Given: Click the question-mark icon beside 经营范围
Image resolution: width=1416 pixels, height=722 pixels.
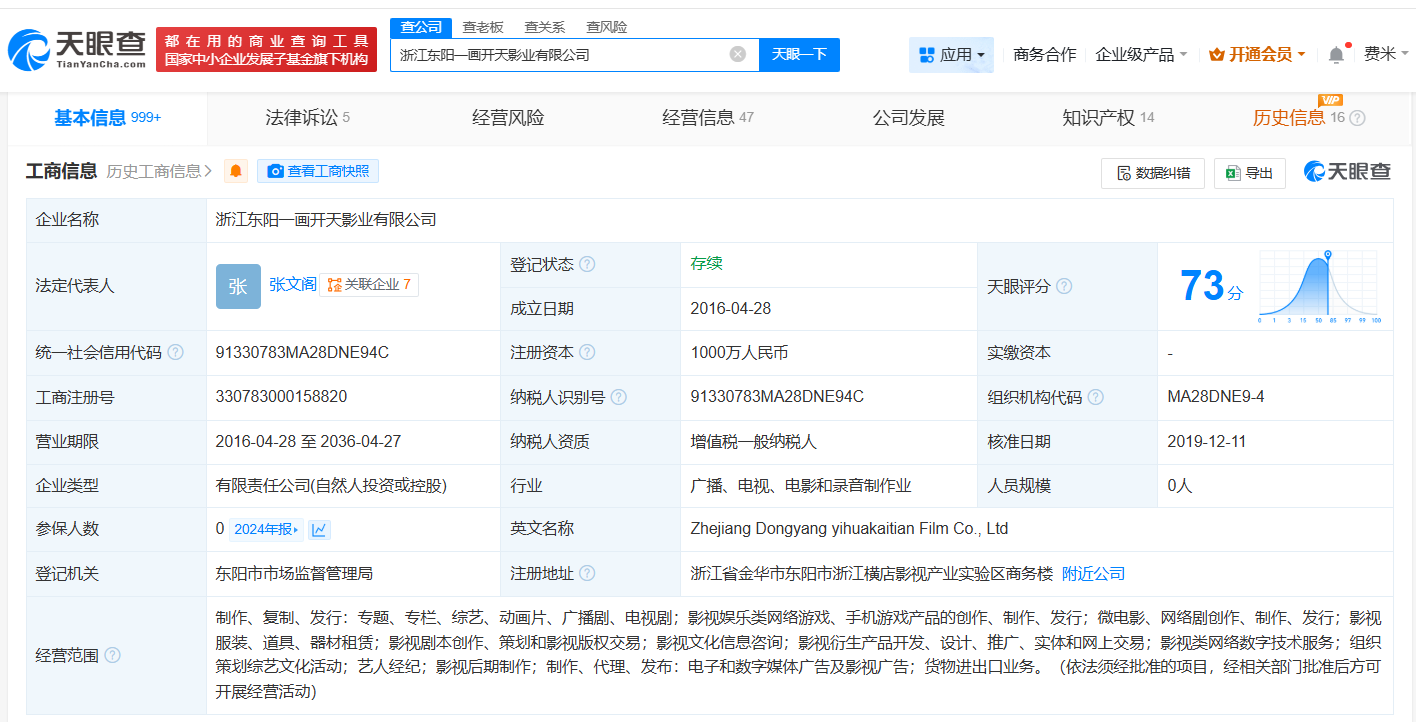Looking at the screenshot, I should tap(114, 656).
